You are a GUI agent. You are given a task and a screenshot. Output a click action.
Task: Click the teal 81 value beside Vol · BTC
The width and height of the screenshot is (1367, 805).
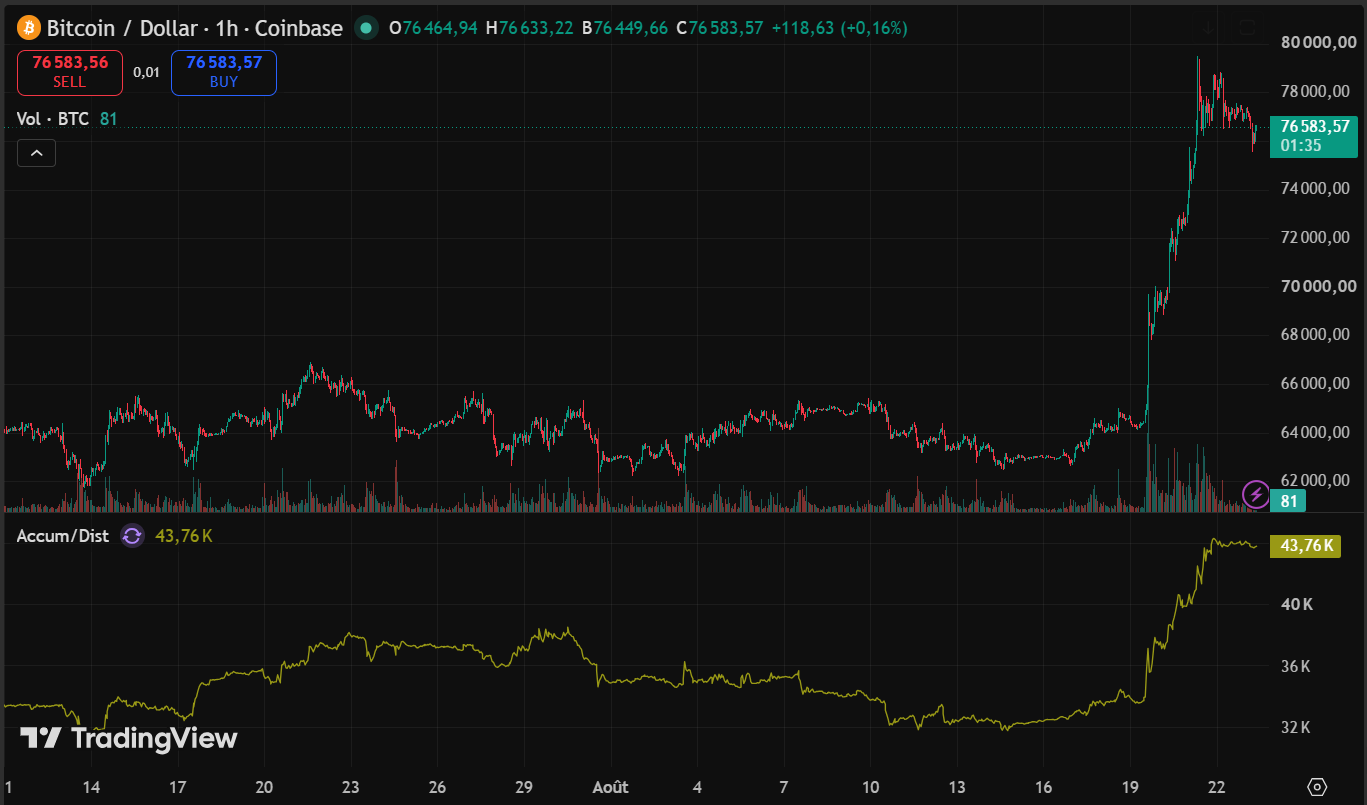[x=109, y=119]
